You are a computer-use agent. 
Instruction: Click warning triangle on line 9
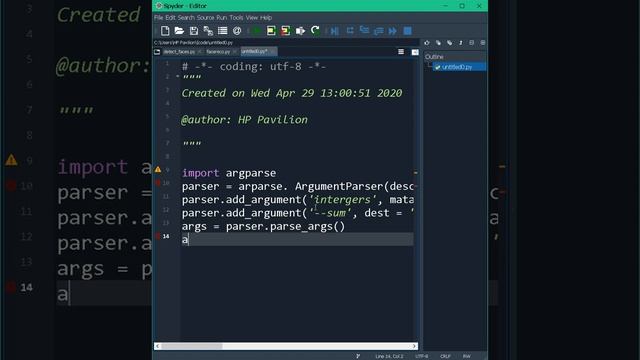(158, 169)
